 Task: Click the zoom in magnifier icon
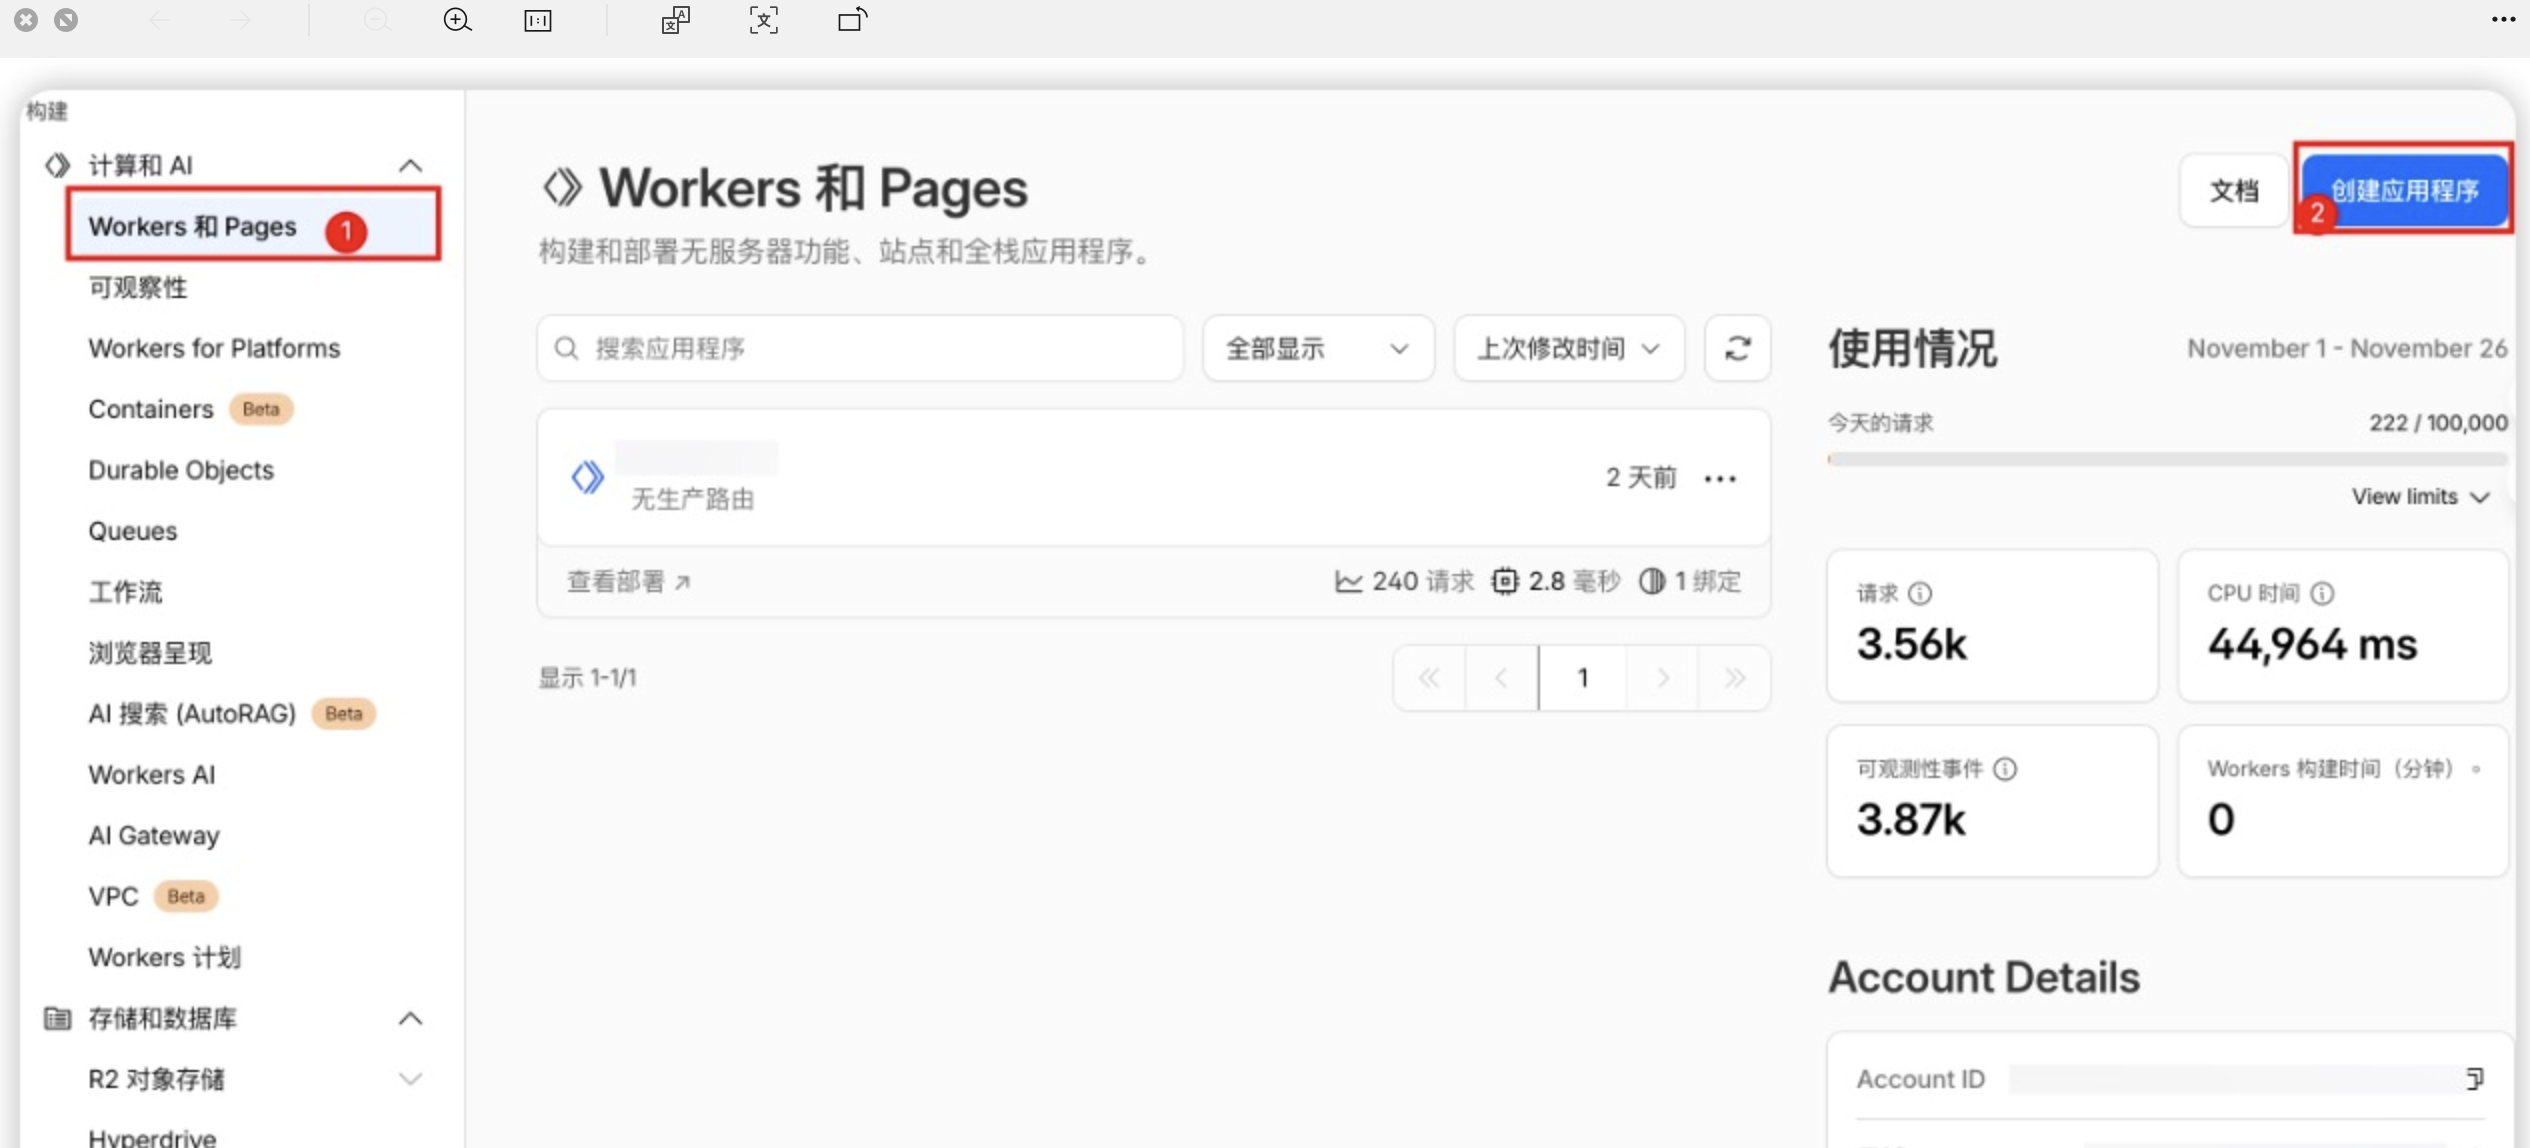pyautogui.click(x=457, y=20)
